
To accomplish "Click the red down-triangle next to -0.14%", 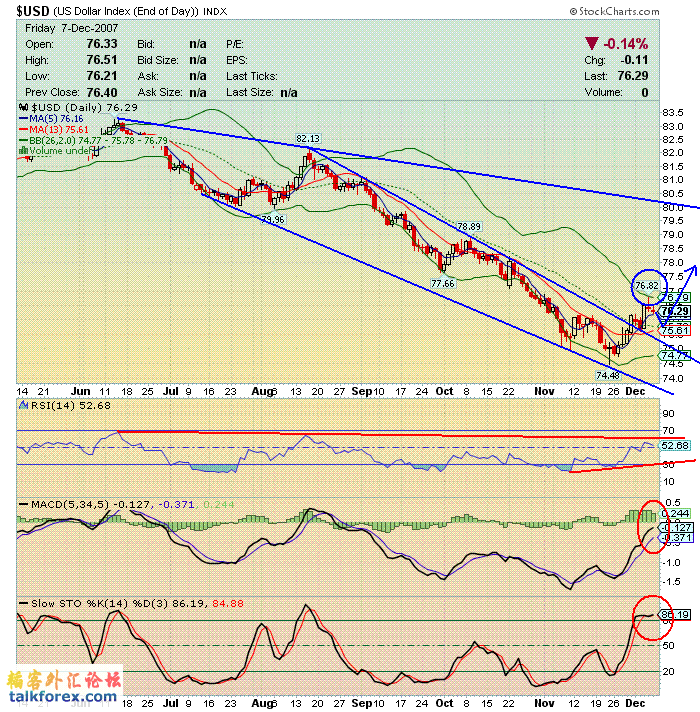I will [592, 44].
